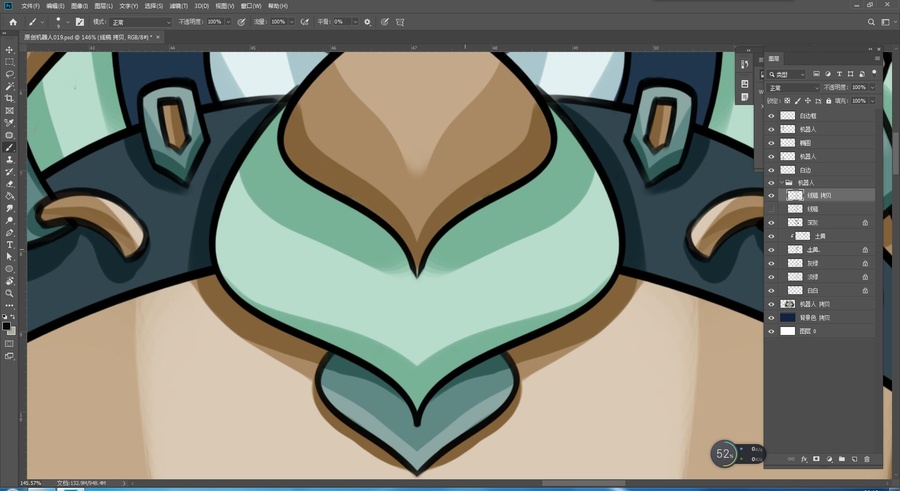Open the 编辑(E) menu
Image resolution: width=900 pixels, height=491 pixels.
click(x=55, y=6)
